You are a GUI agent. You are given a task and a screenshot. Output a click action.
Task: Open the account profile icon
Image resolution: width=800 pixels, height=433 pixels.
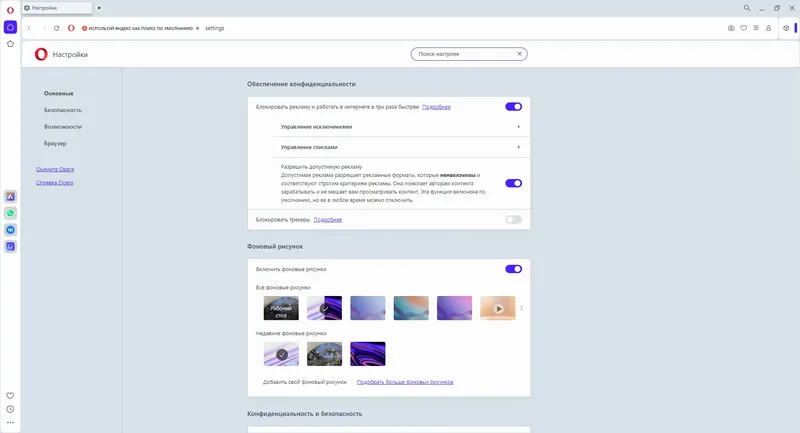click(768, 28)
